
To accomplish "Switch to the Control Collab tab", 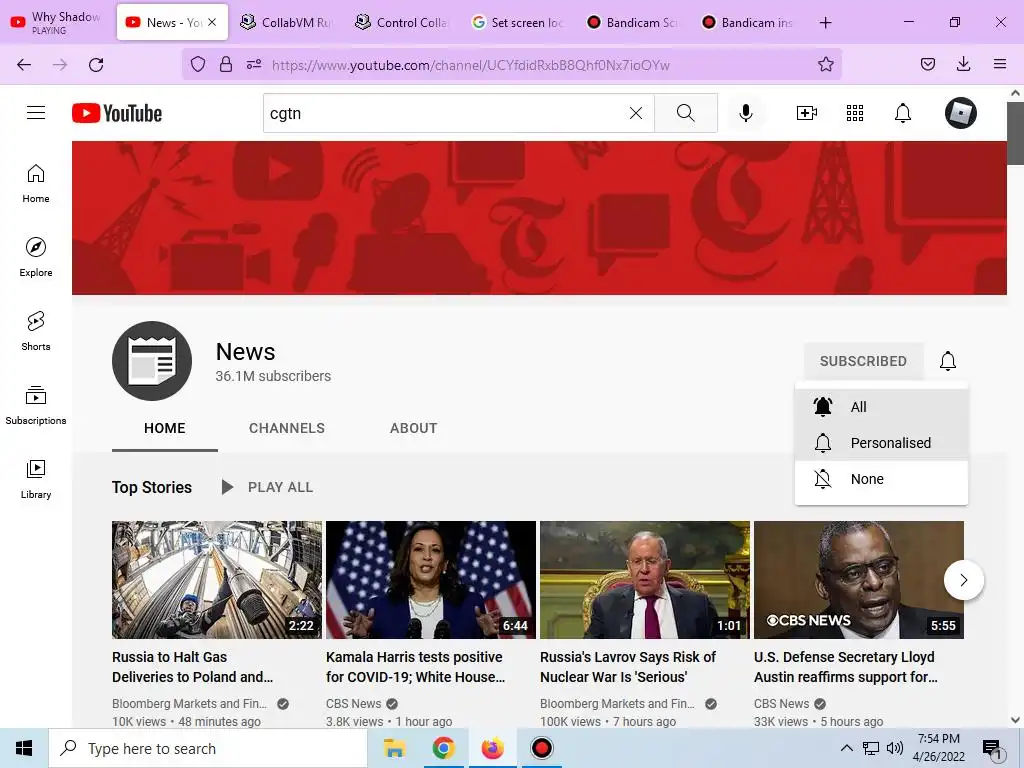I will pyautogui.click(x=401, y=22).
